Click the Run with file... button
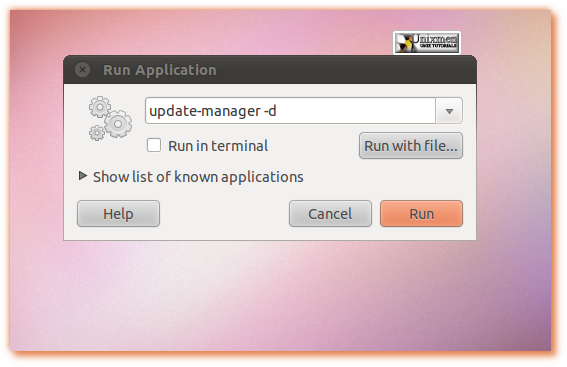 coord(411,146)
